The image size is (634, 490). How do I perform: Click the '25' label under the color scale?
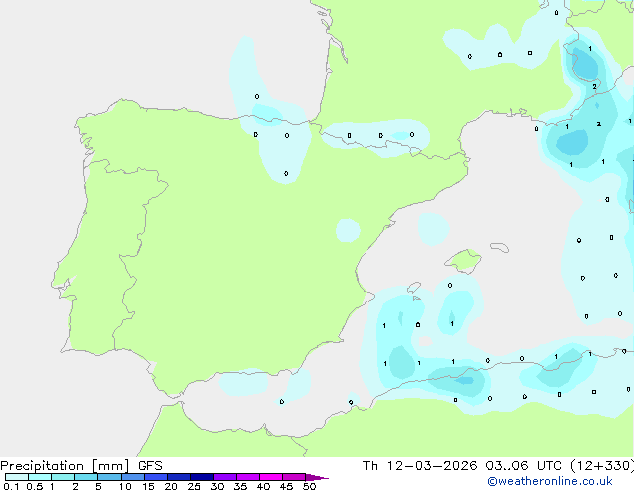[194, 486]
